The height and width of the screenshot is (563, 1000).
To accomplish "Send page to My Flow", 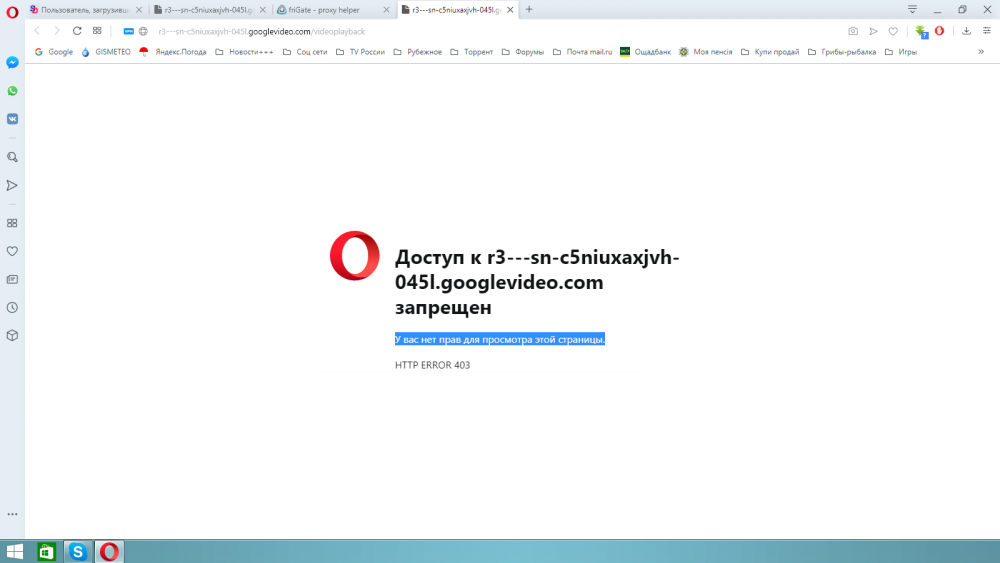I will pyautogui.click(x=873, y=31).
